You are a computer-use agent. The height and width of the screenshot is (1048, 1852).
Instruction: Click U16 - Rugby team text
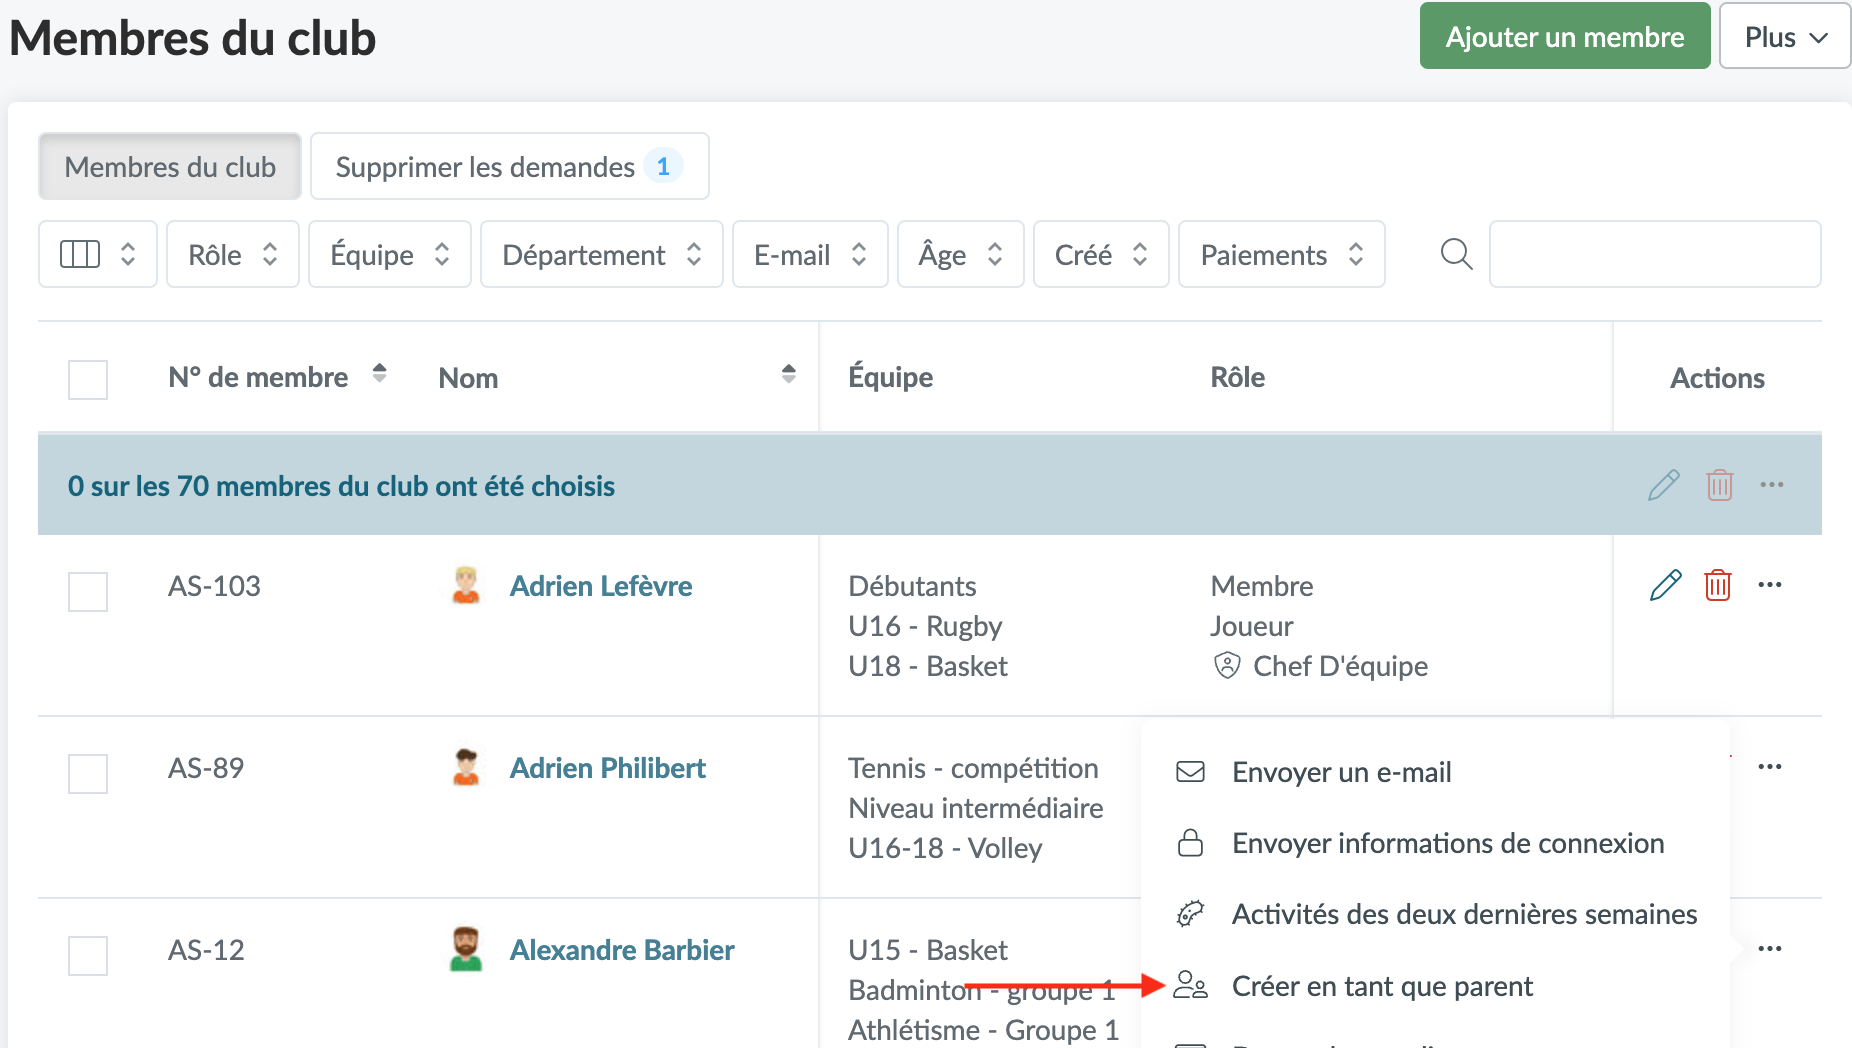tap(925, 626)
